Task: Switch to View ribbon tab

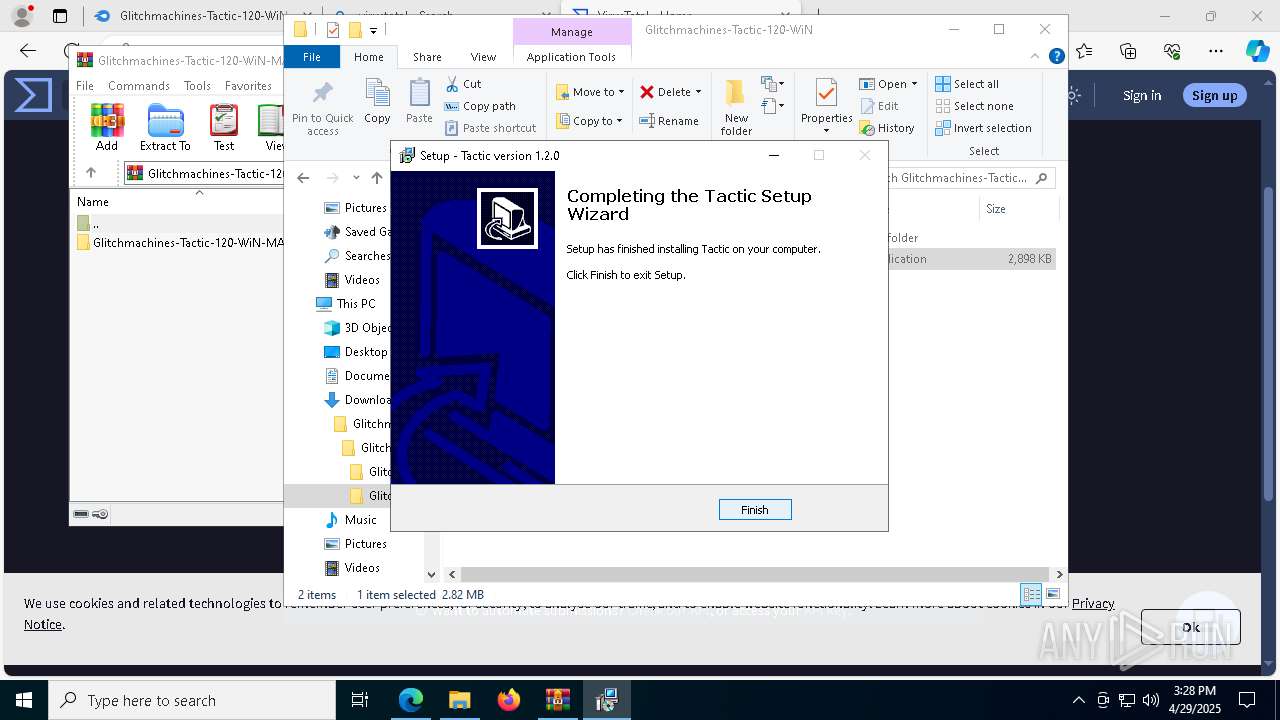Action: (x=483, y=57)
